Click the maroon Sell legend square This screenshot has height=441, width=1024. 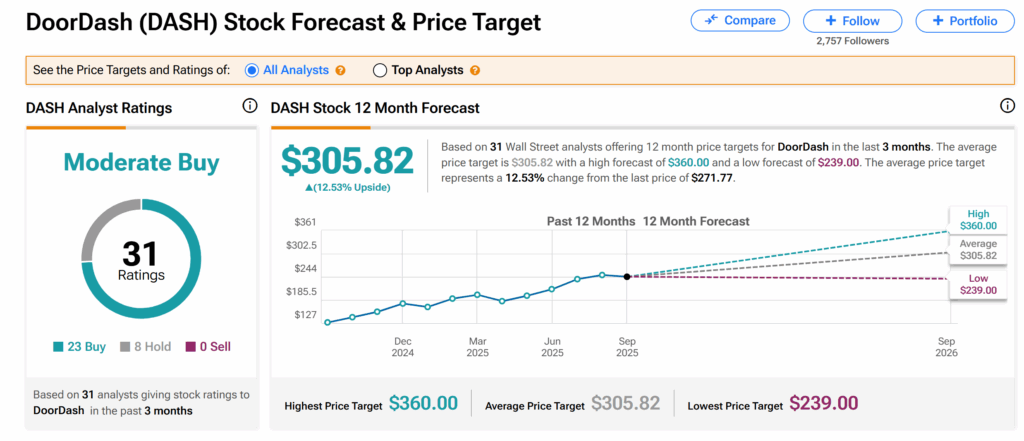click(x=192, y=347)
